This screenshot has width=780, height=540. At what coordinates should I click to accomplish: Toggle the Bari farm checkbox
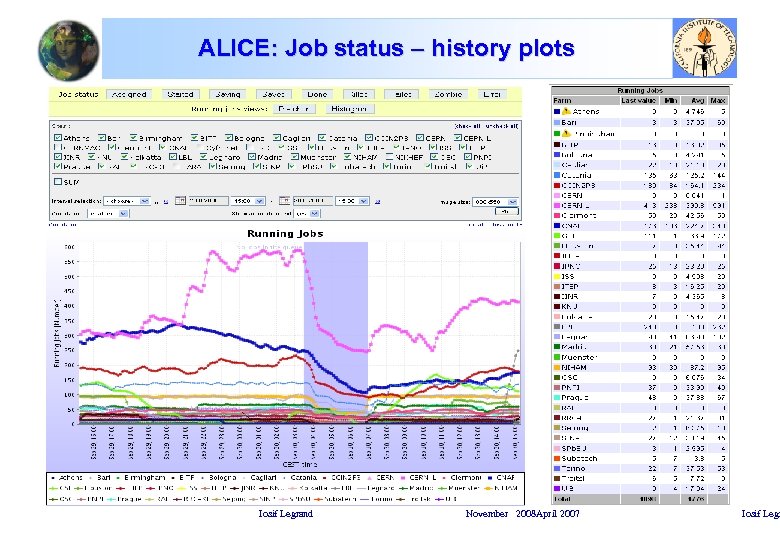pyautogui.click(x=101, y=138)
